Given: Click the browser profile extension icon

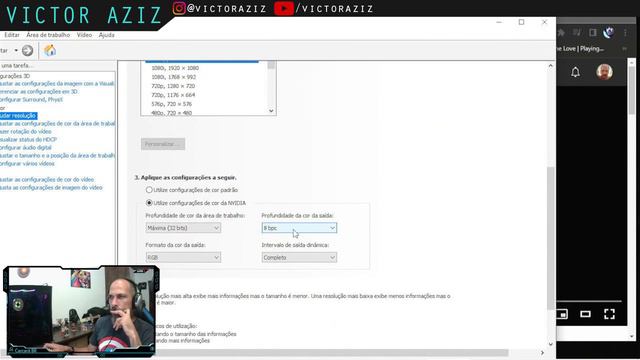Looking at the screenshot, I should pos(609,33).
